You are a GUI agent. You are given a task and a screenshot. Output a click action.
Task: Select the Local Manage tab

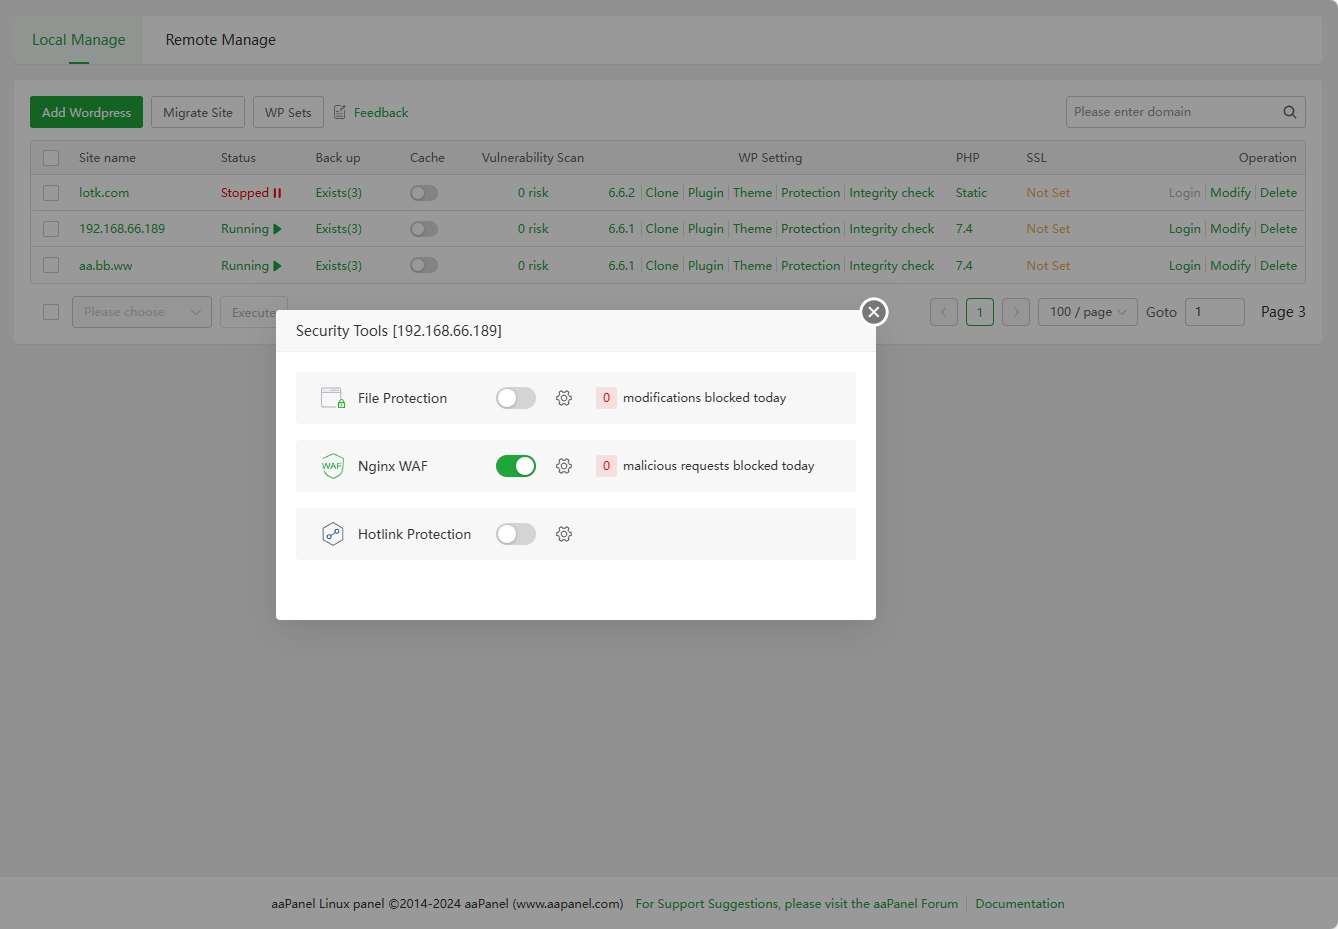click(79, 40)
